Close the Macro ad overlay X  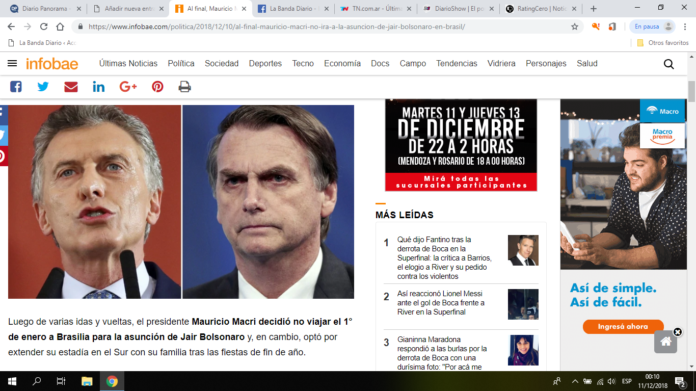[x=677, y=332]
